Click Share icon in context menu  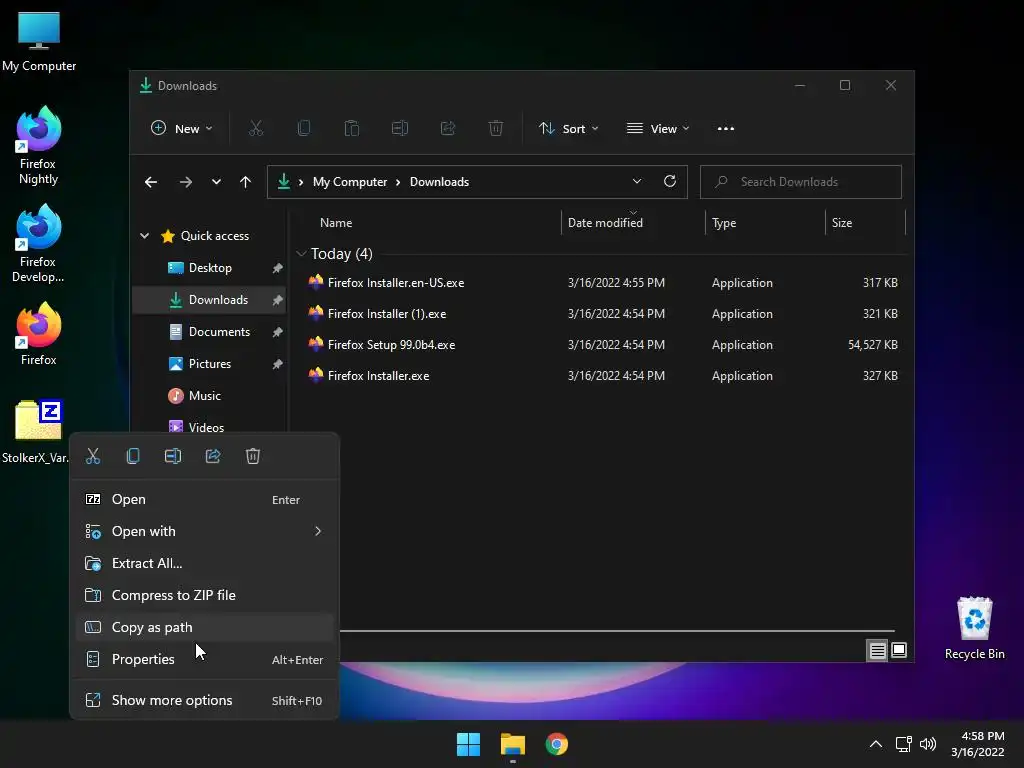coord(213,456)
